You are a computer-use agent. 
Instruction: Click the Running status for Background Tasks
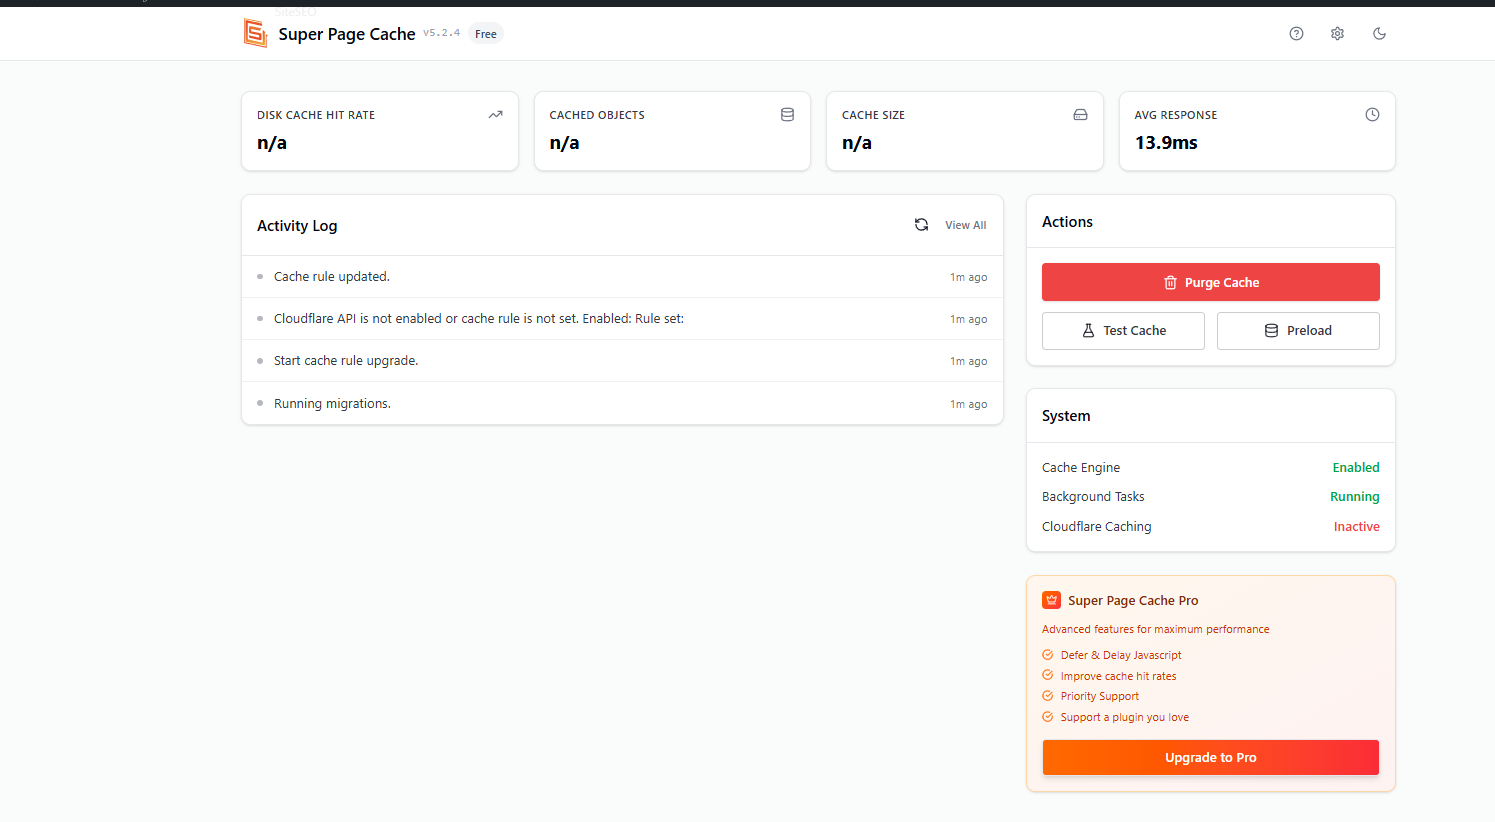(x=1355, y=497)
